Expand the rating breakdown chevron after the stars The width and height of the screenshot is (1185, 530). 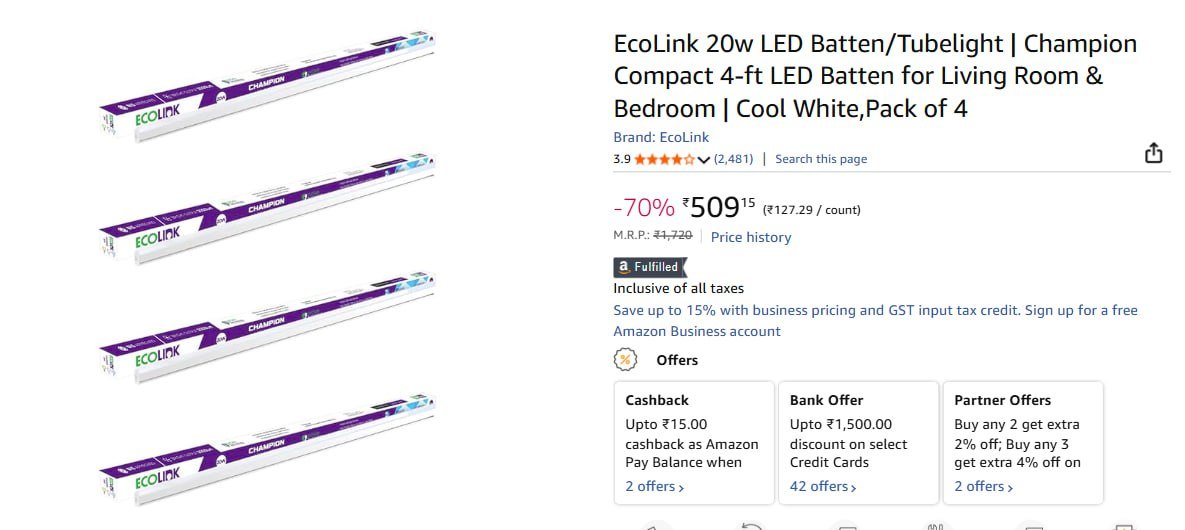click(704, 160)
